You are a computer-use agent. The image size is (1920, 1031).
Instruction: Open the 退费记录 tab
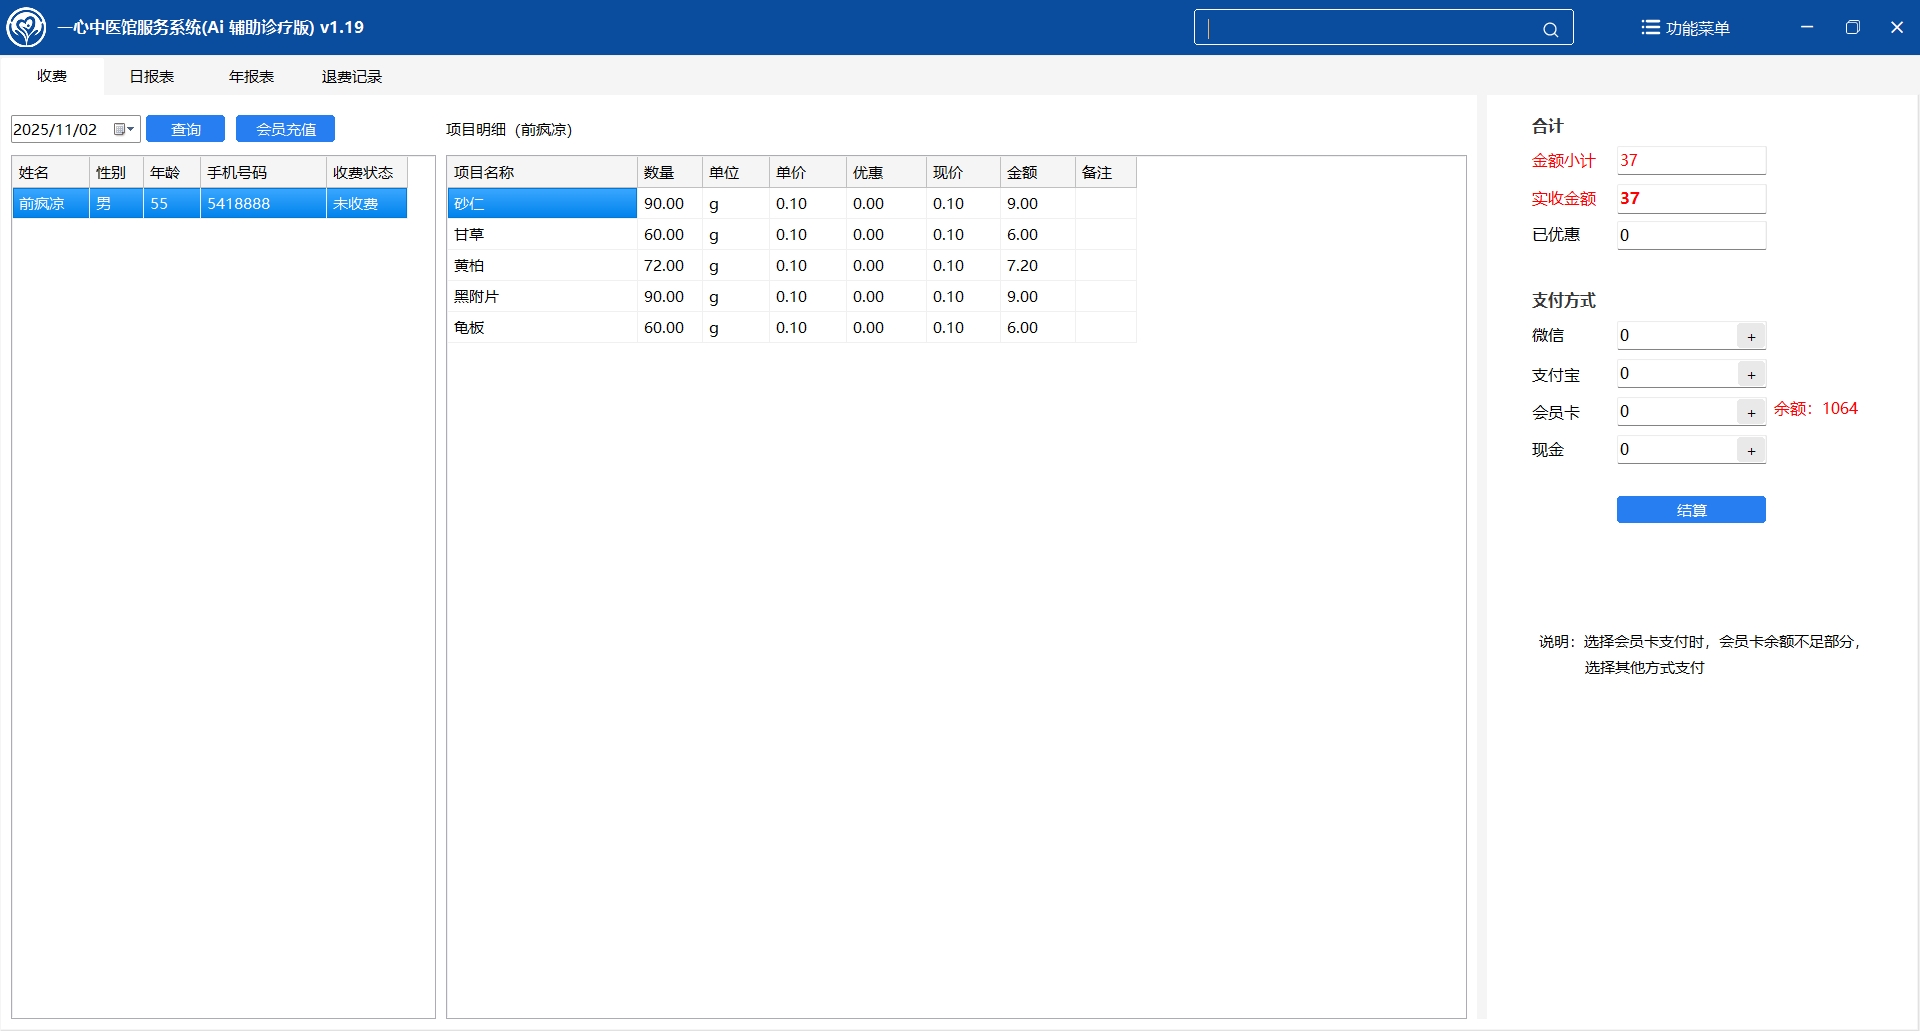tap(351, 77)
